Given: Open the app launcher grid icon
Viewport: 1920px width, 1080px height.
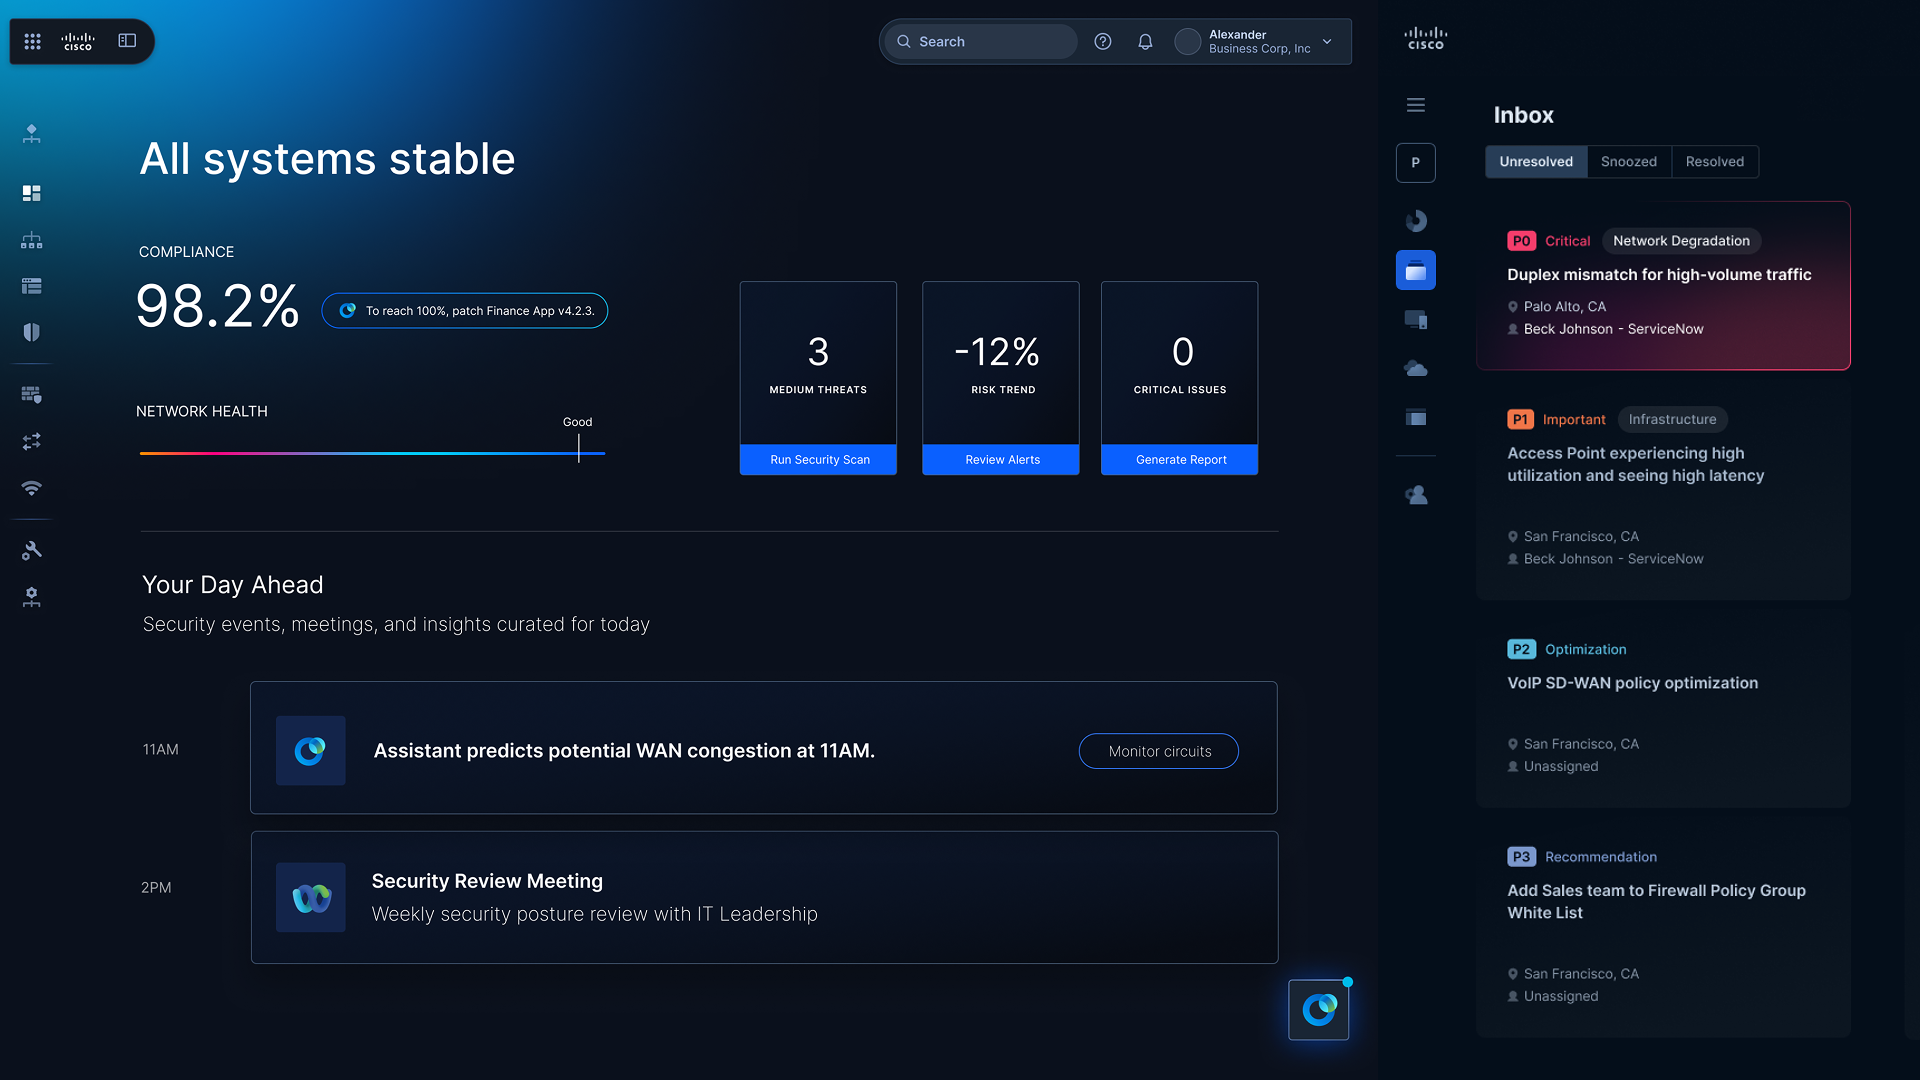Looking at the screenshot, I should click(32, 41).
